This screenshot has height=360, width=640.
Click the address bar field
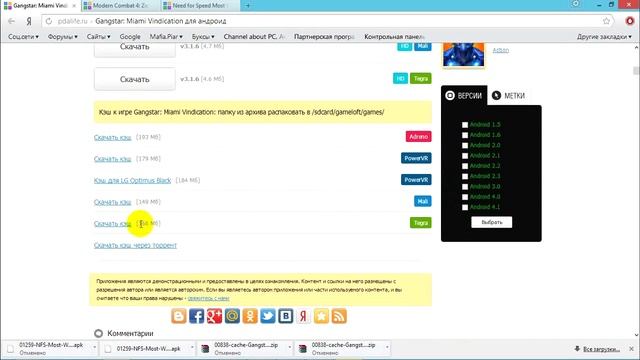coord(327,21)
